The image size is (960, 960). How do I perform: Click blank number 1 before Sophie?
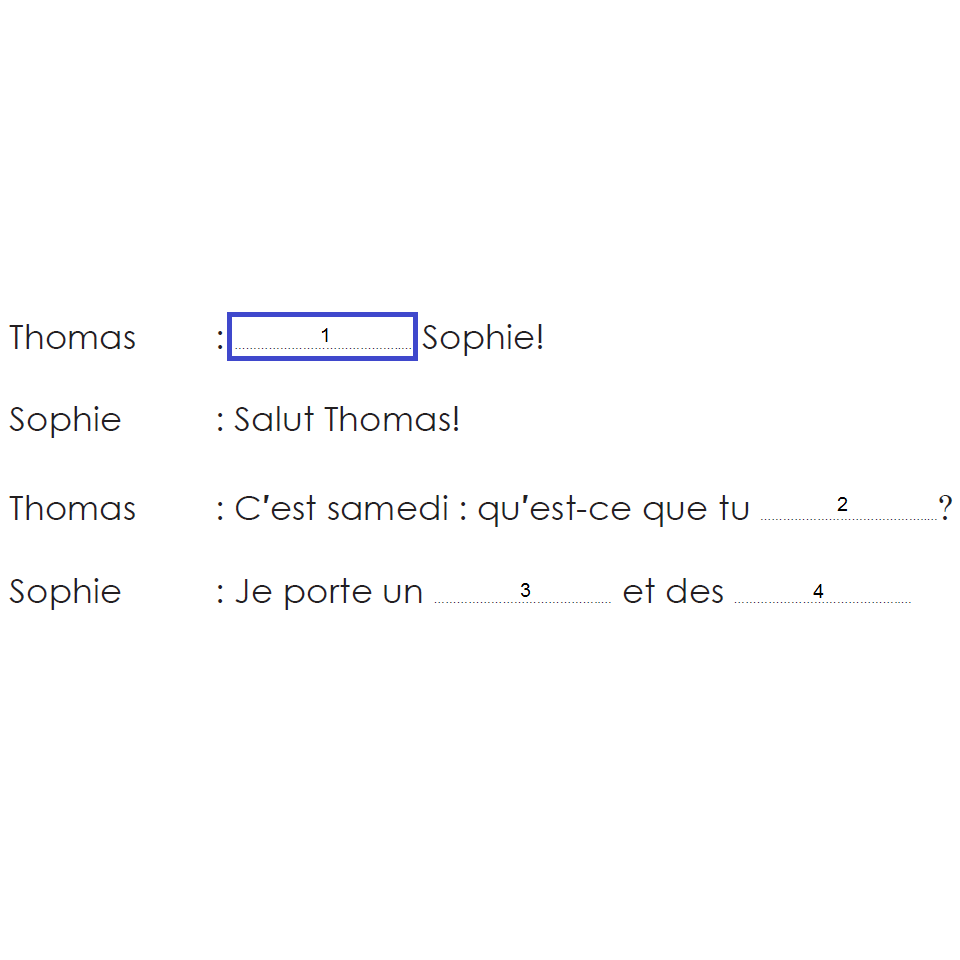point(323,336)
